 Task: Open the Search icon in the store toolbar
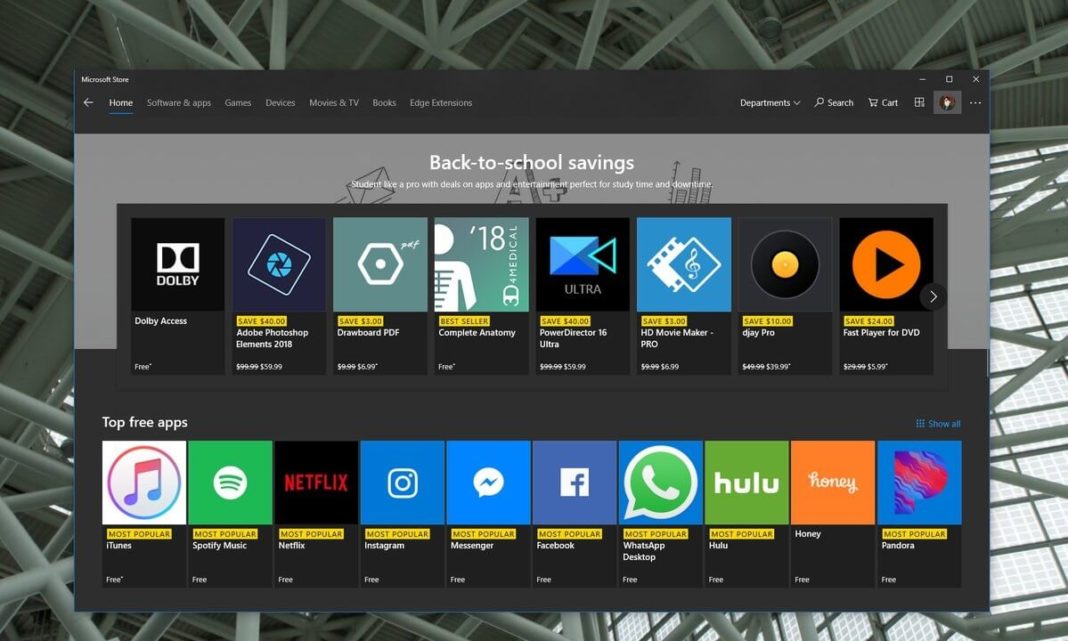pos(834,102)
